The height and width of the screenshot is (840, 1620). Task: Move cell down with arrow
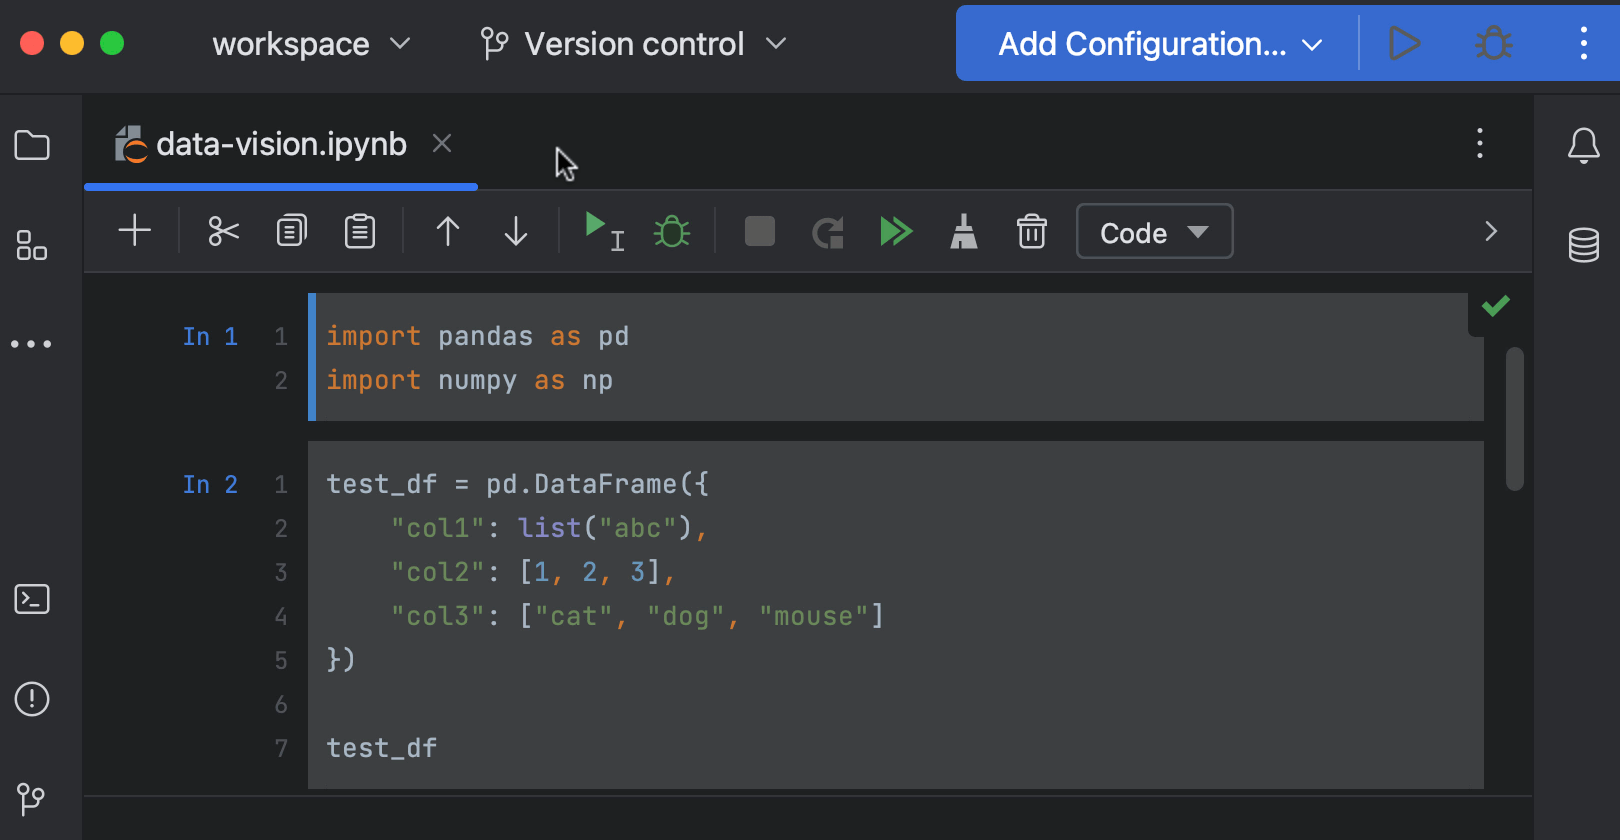(x=515, y=231)
